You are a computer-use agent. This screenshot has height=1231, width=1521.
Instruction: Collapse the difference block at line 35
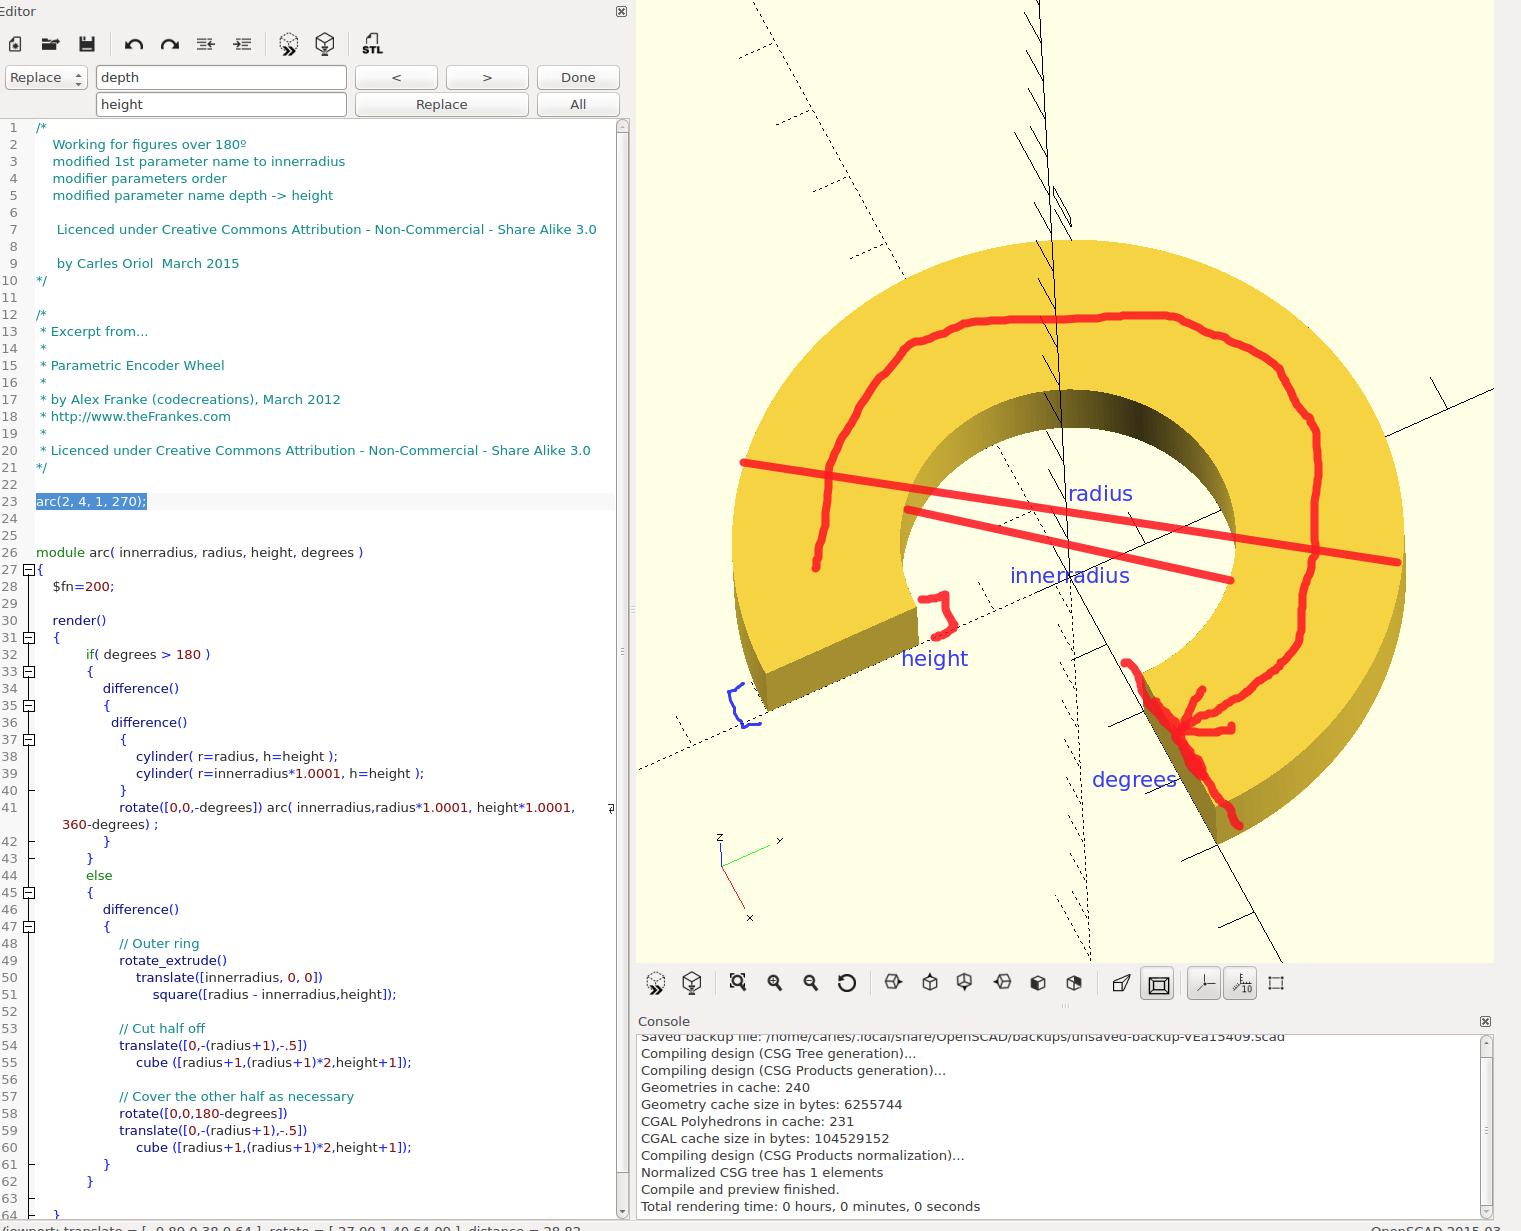click(x=29, y=705)
